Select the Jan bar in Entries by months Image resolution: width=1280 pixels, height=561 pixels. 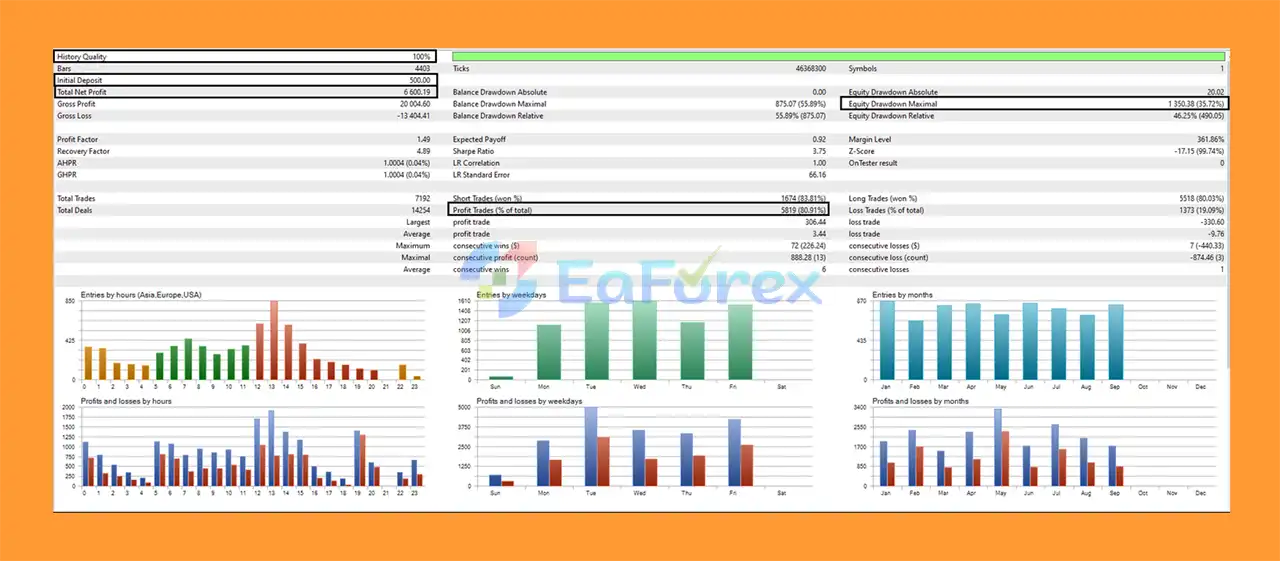[x=887, y=340]
